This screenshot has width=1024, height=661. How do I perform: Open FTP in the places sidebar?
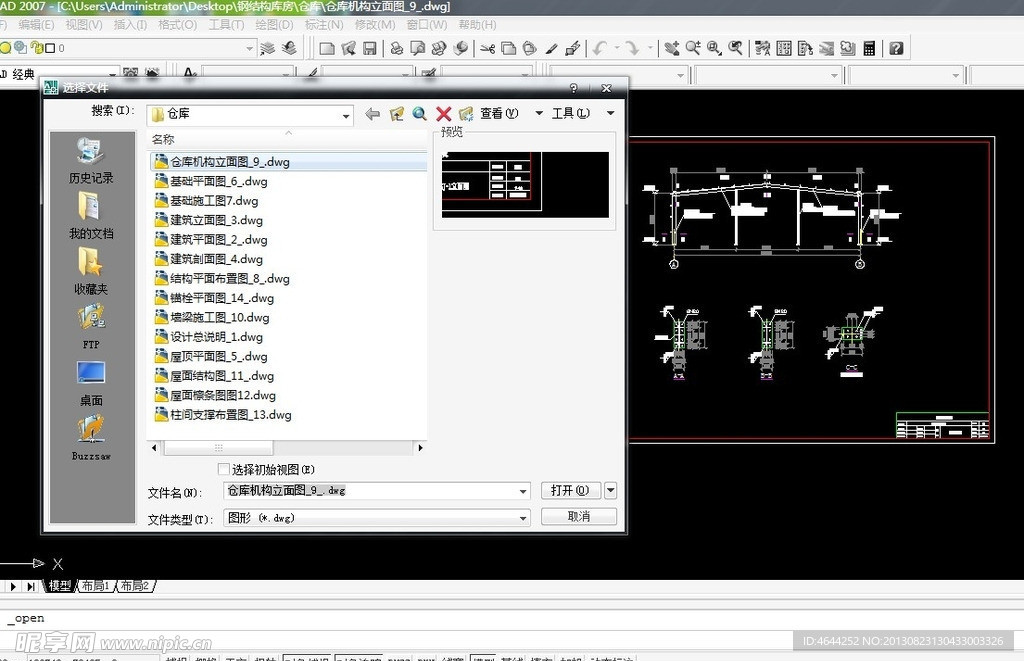[x=91, y=327]
